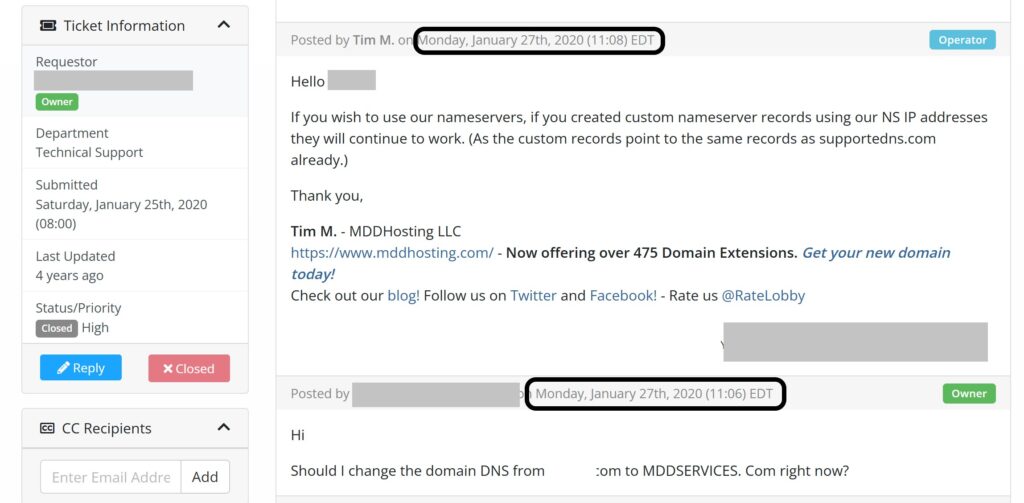Click the Ticket Information card icon
Viewport: 1024px width, 503px height.
(x=47, y=25)
